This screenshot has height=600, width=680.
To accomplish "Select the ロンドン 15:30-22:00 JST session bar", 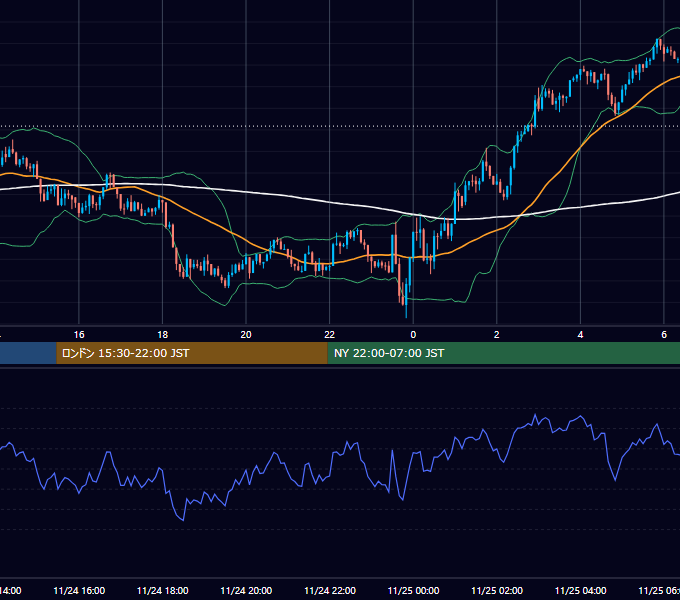I will (192, 353).
